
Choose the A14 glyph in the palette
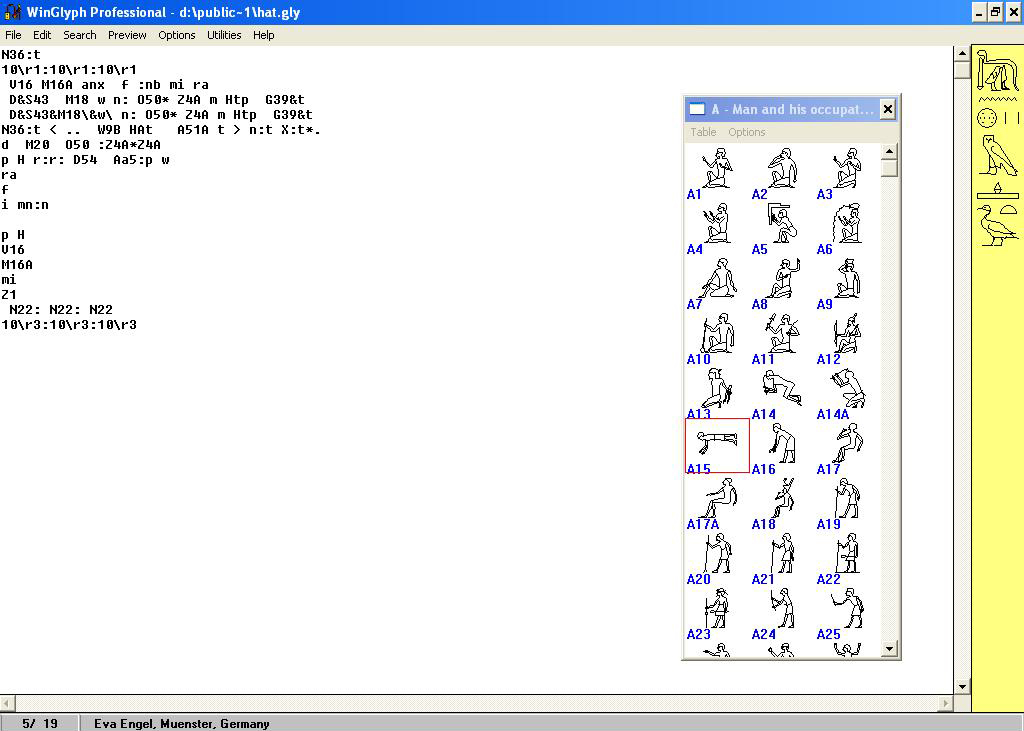tap(781, 388)
